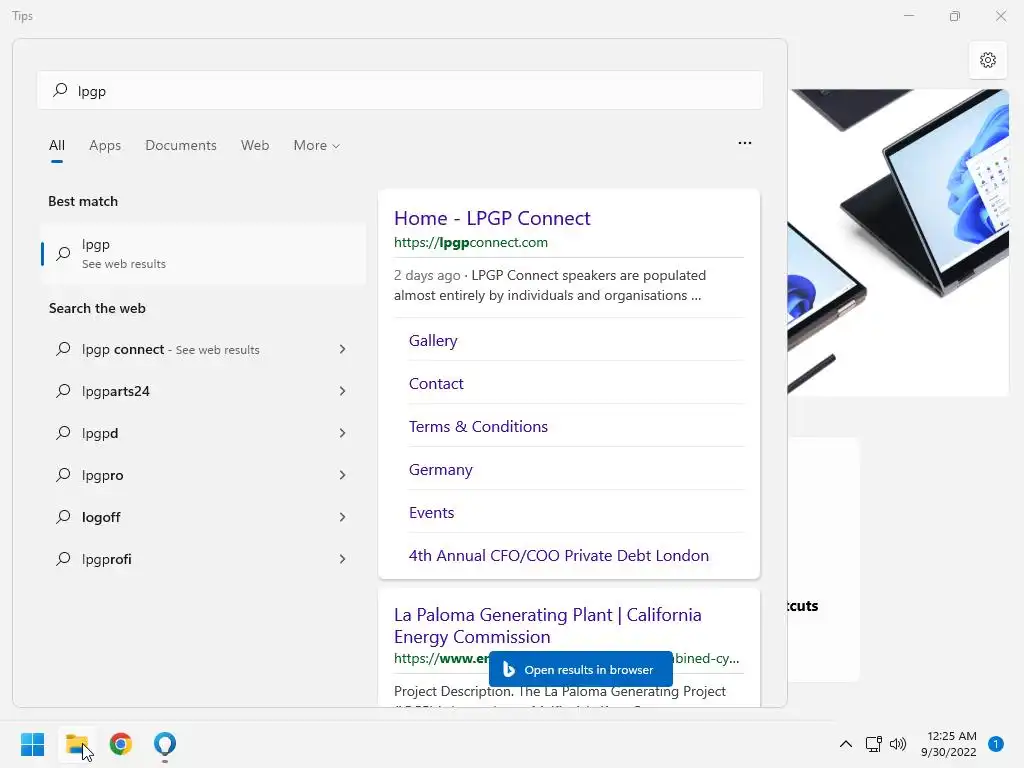The height and width of the screenshot is (768, 1024).
Task: Select the All search tab
Action: click(57, 146)
